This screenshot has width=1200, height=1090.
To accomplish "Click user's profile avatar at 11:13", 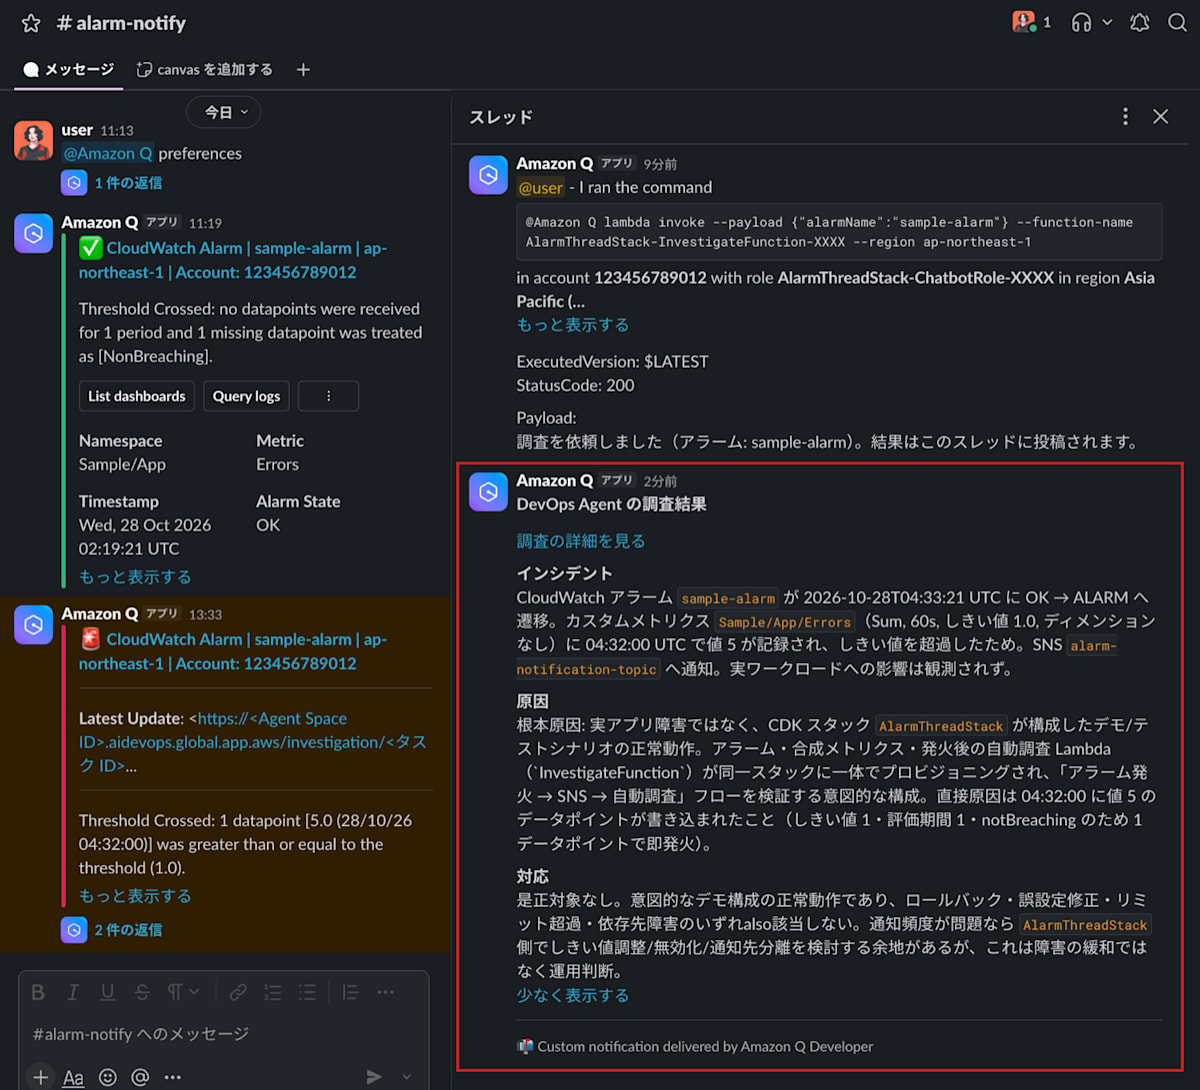I will (x=33, y=141).
